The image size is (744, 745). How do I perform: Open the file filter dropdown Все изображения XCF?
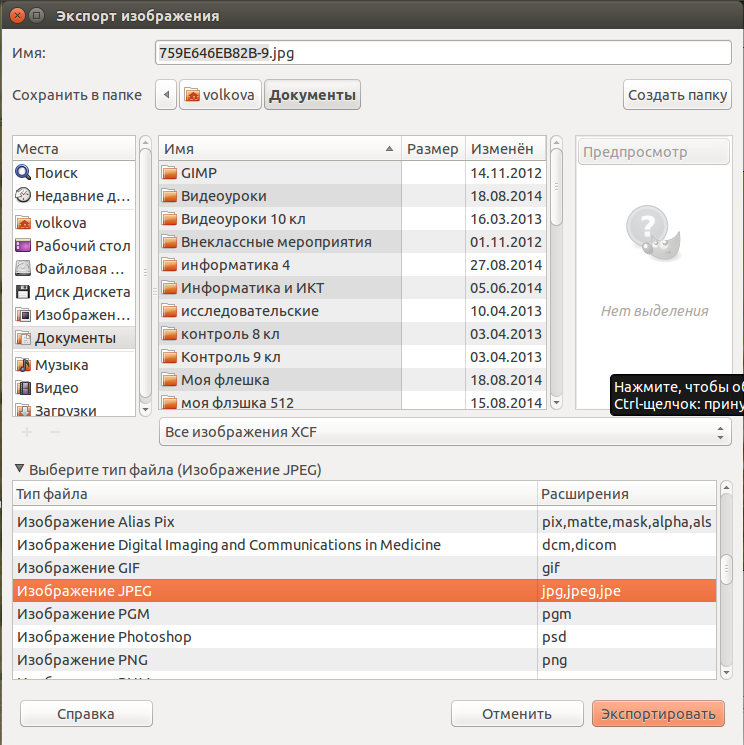click(445, 432)
